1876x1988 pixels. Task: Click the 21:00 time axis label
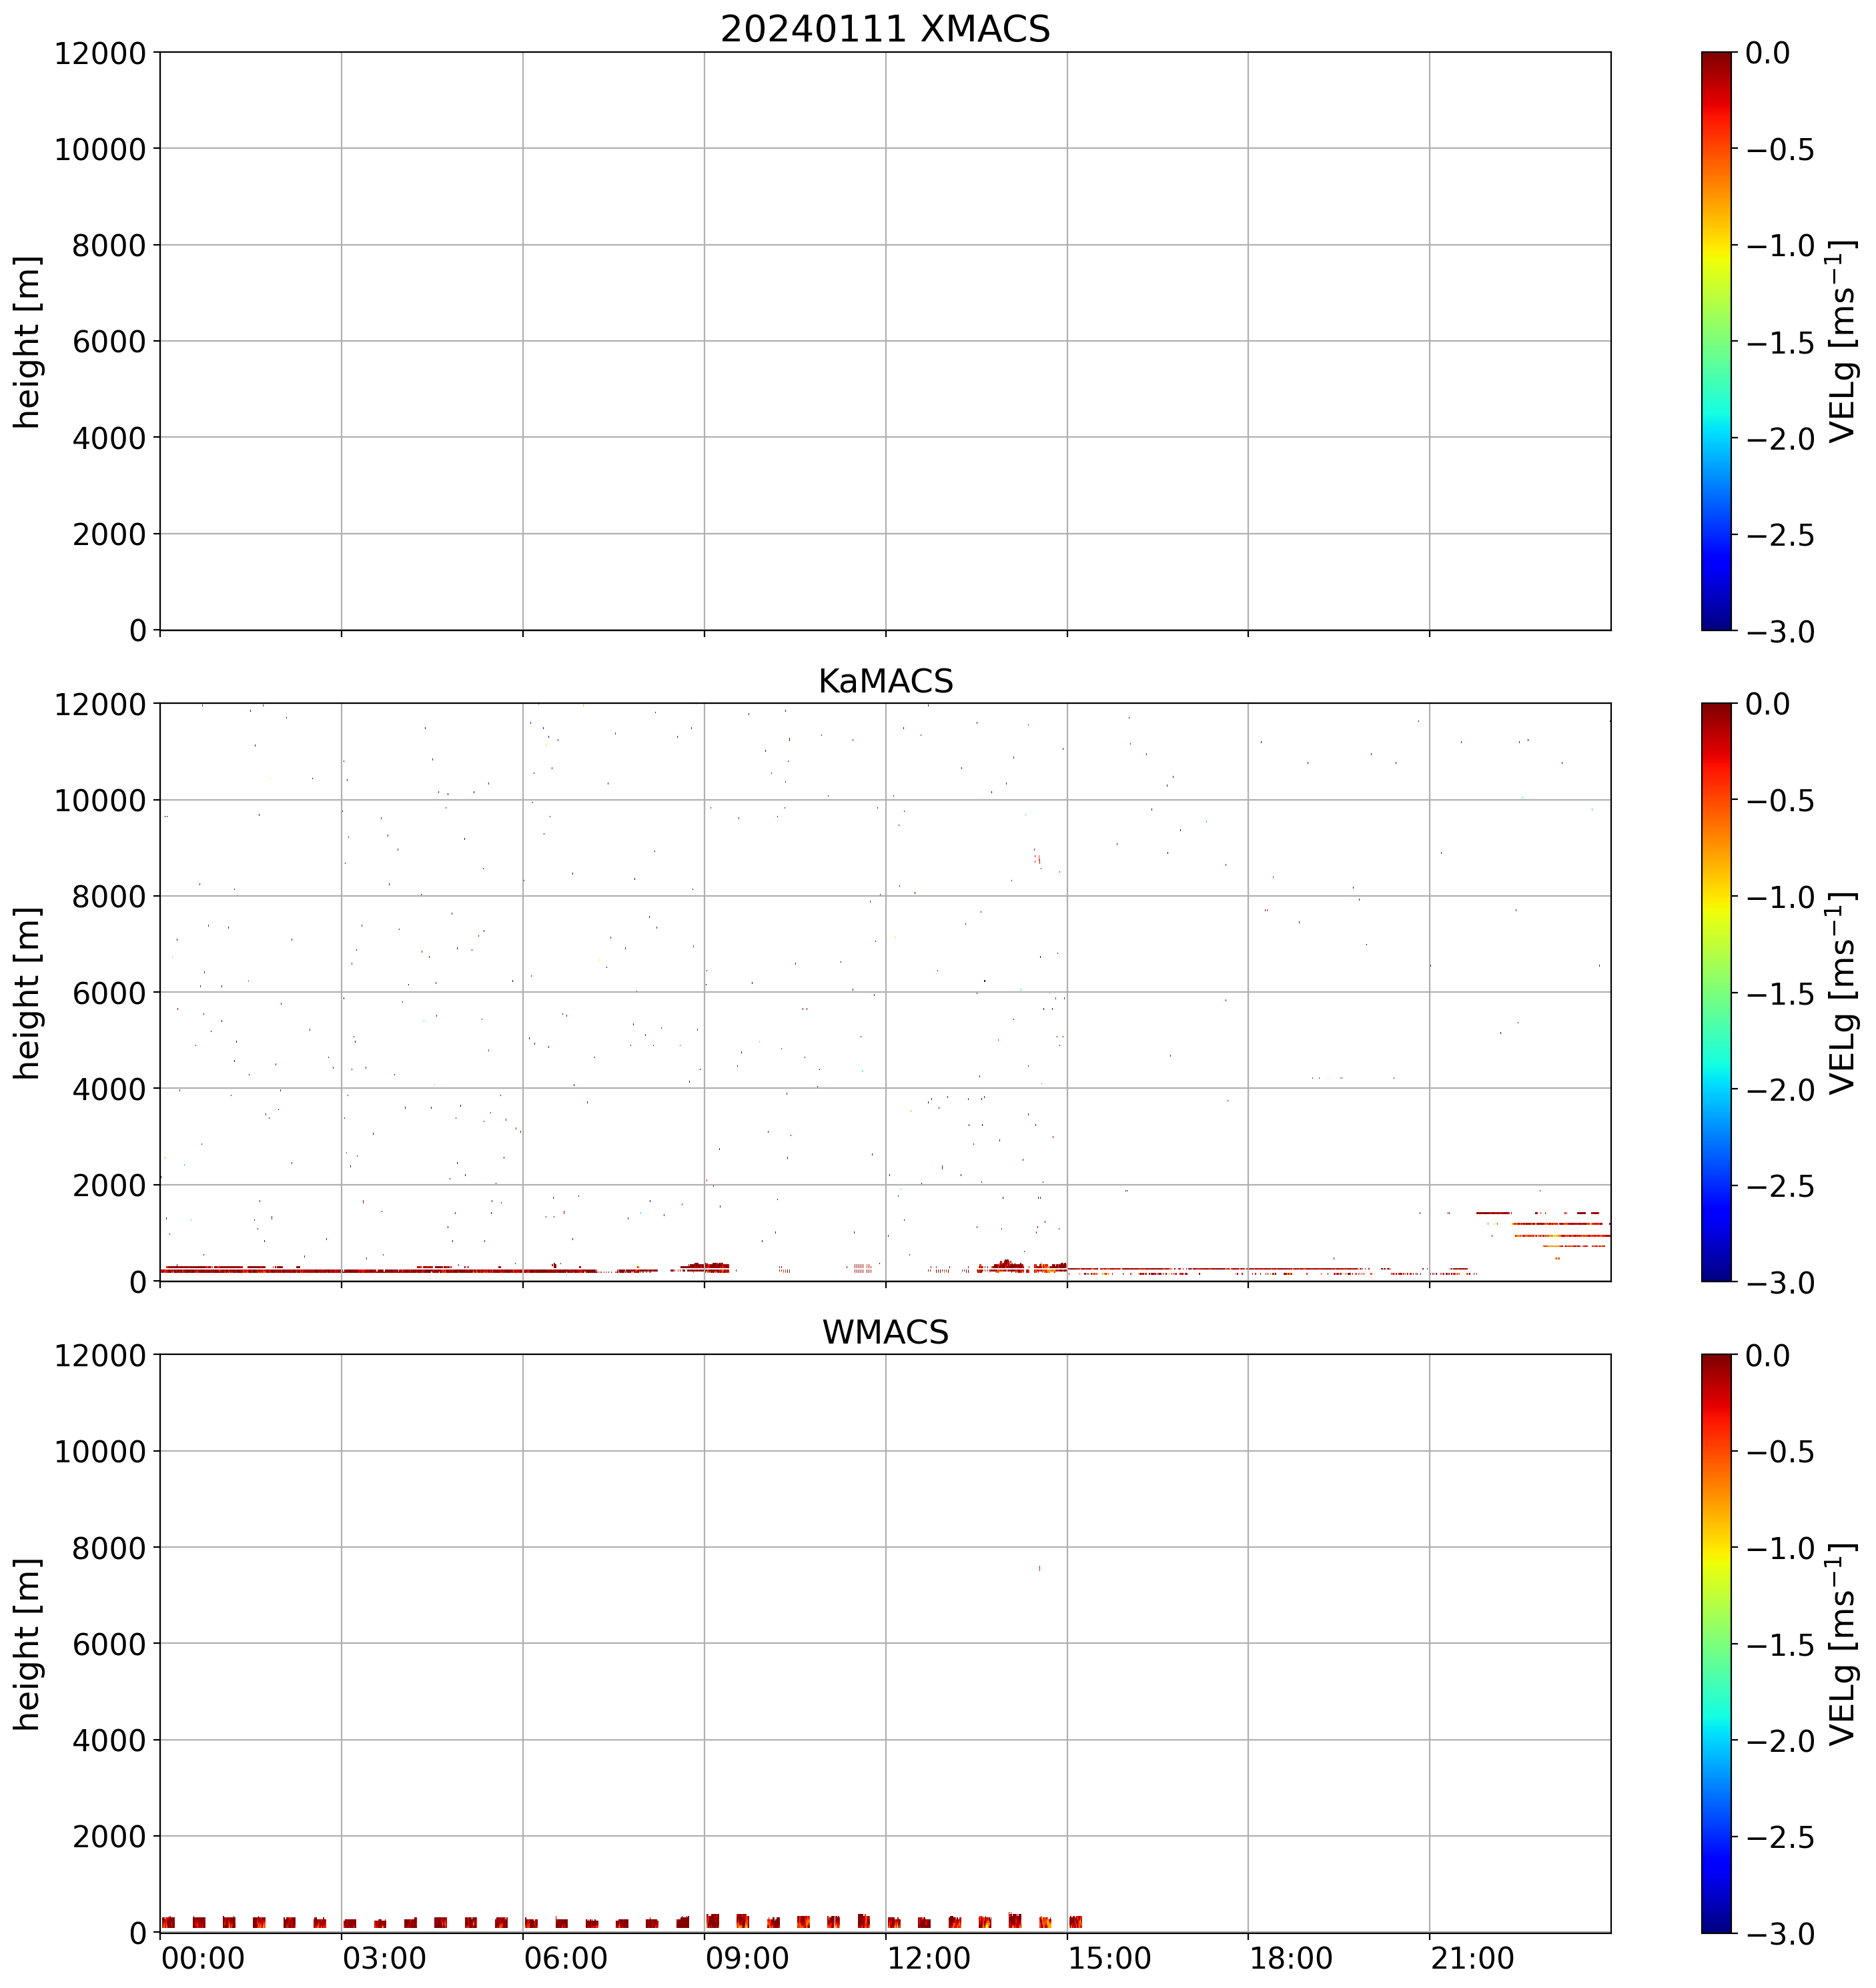tap(1472, 1958)
